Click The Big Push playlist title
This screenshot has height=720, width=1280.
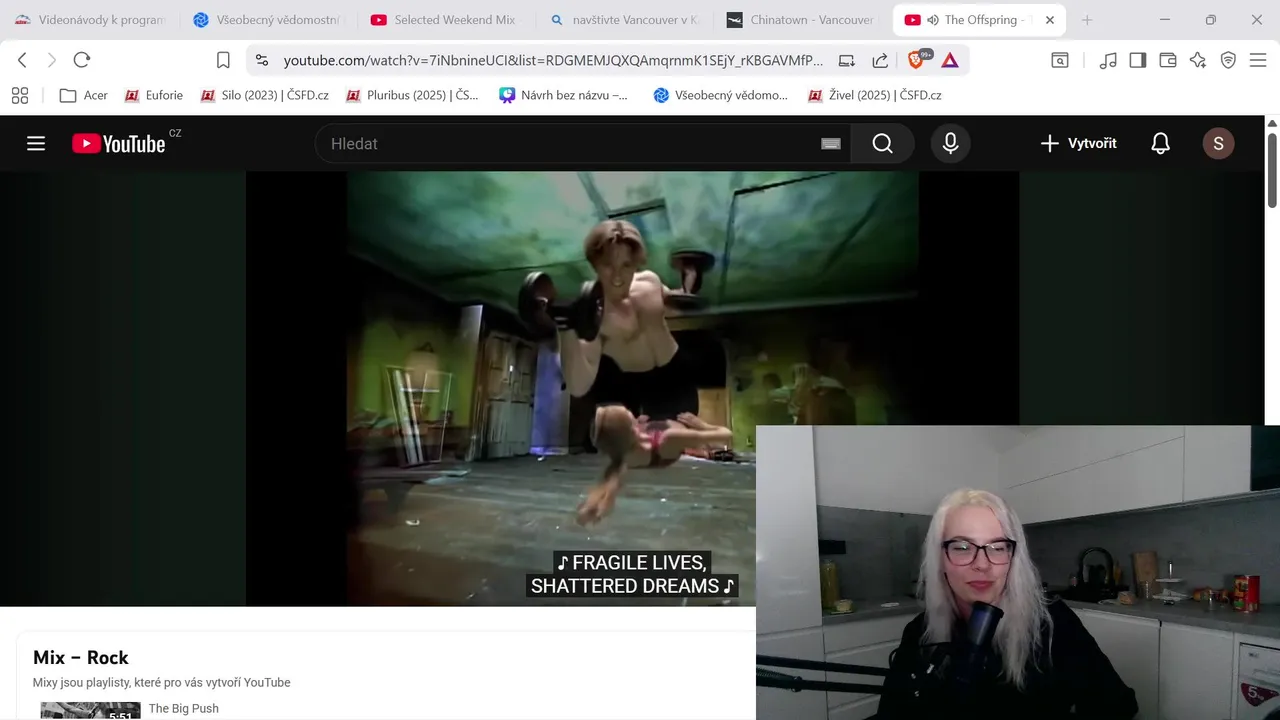184,708
